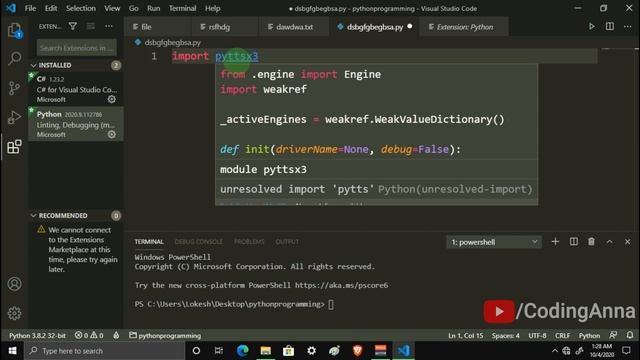Open manage gear for Python extension
Viewport: 640px width, 360px height.
point(111,134)
